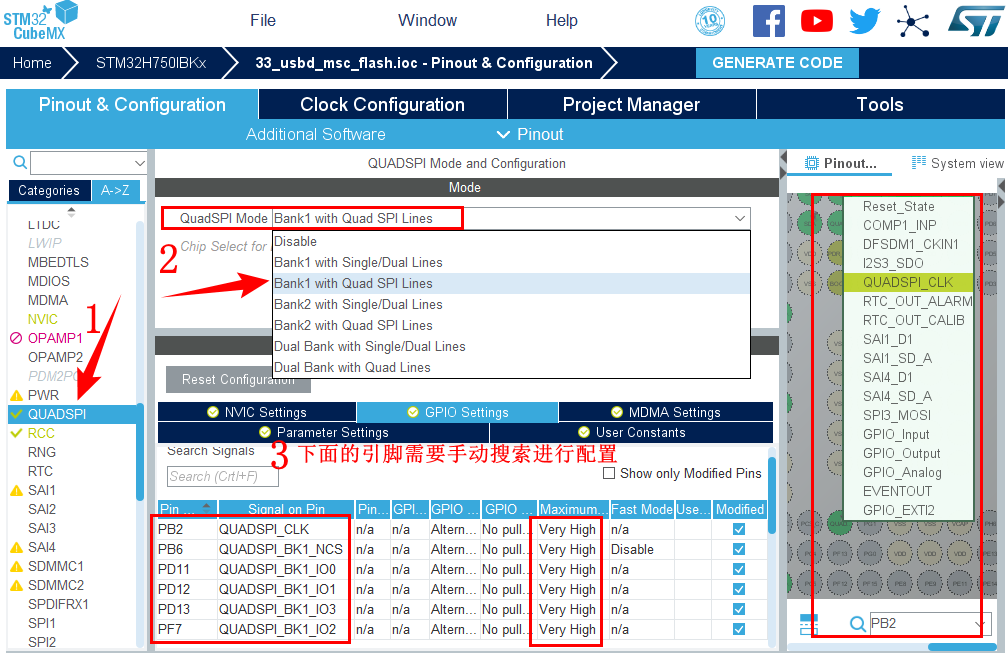Image resolution: width=1008 pixels, height=661 pixels.
Task: Expand the Pinout dropdown menu
Action: pyautogui.click(x=530, y=134)
